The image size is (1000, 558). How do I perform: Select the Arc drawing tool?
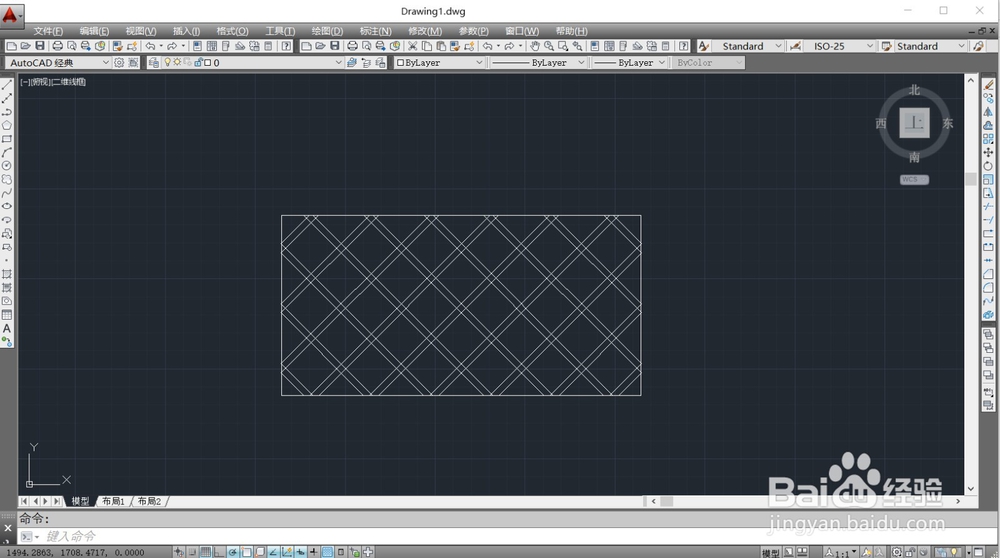pyautogui.click(x=7, y=152)
